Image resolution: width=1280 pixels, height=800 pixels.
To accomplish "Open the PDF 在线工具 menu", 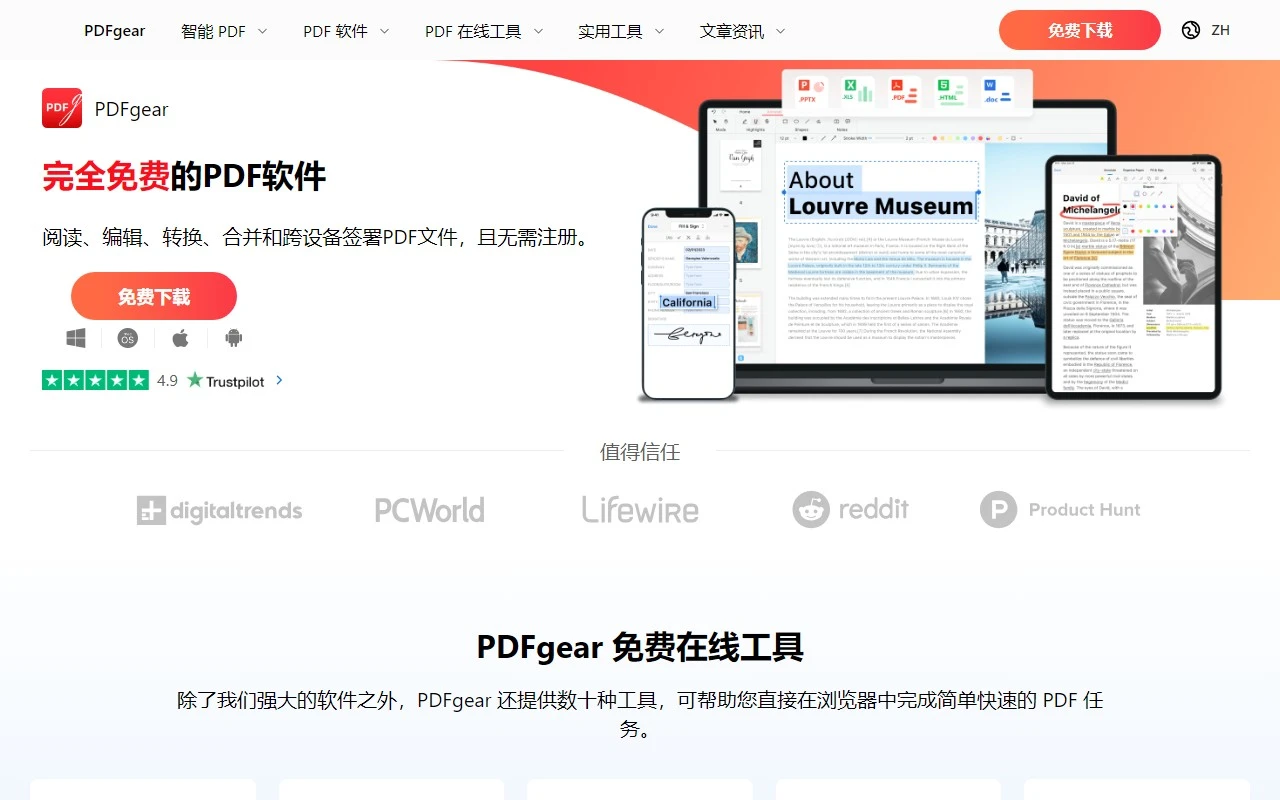I will [473, 31].
